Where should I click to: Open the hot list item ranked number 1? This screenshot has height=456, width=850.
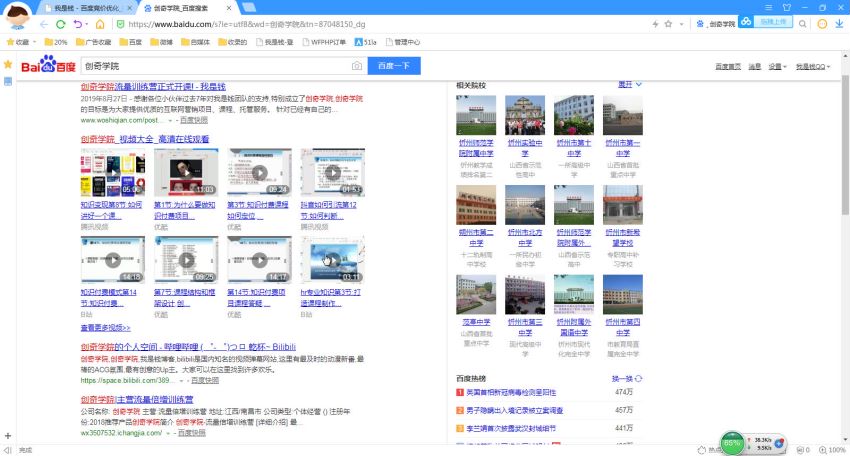tap(511, 392)
